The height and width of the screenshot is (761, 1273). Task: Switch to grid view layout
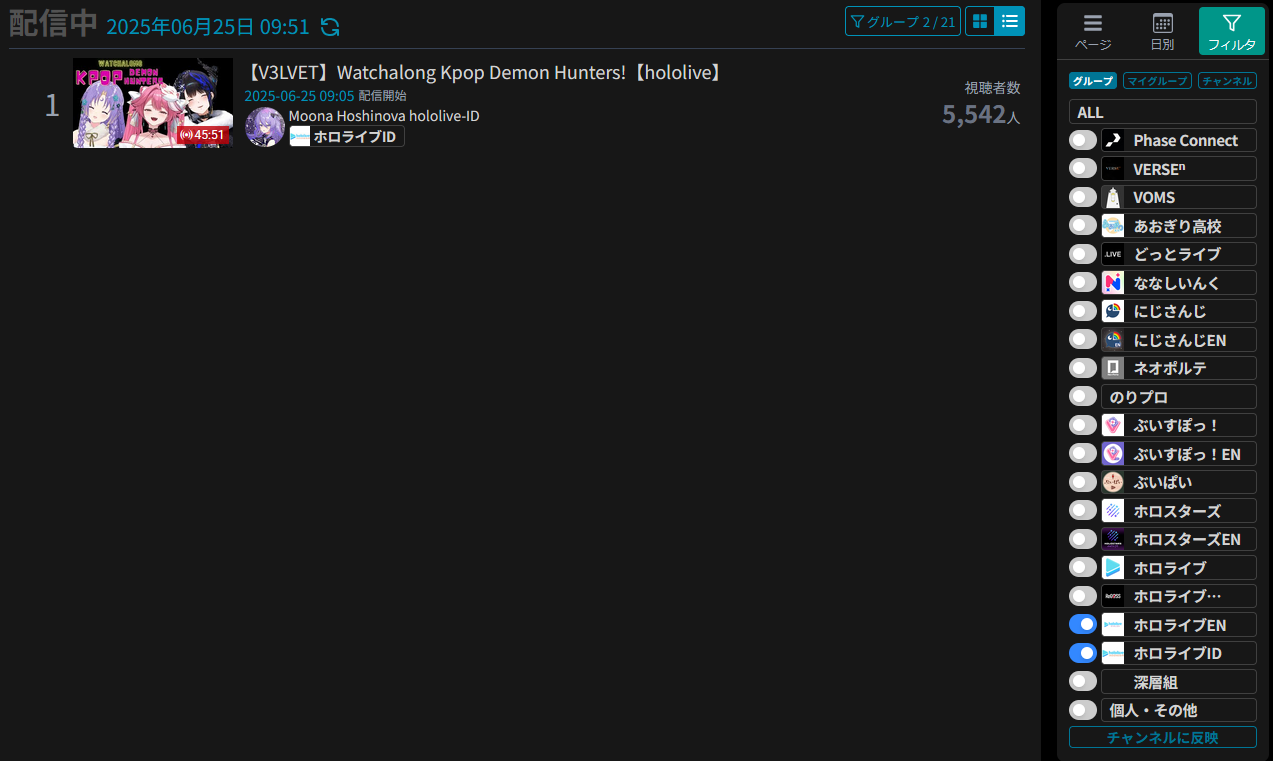[980, 21]
